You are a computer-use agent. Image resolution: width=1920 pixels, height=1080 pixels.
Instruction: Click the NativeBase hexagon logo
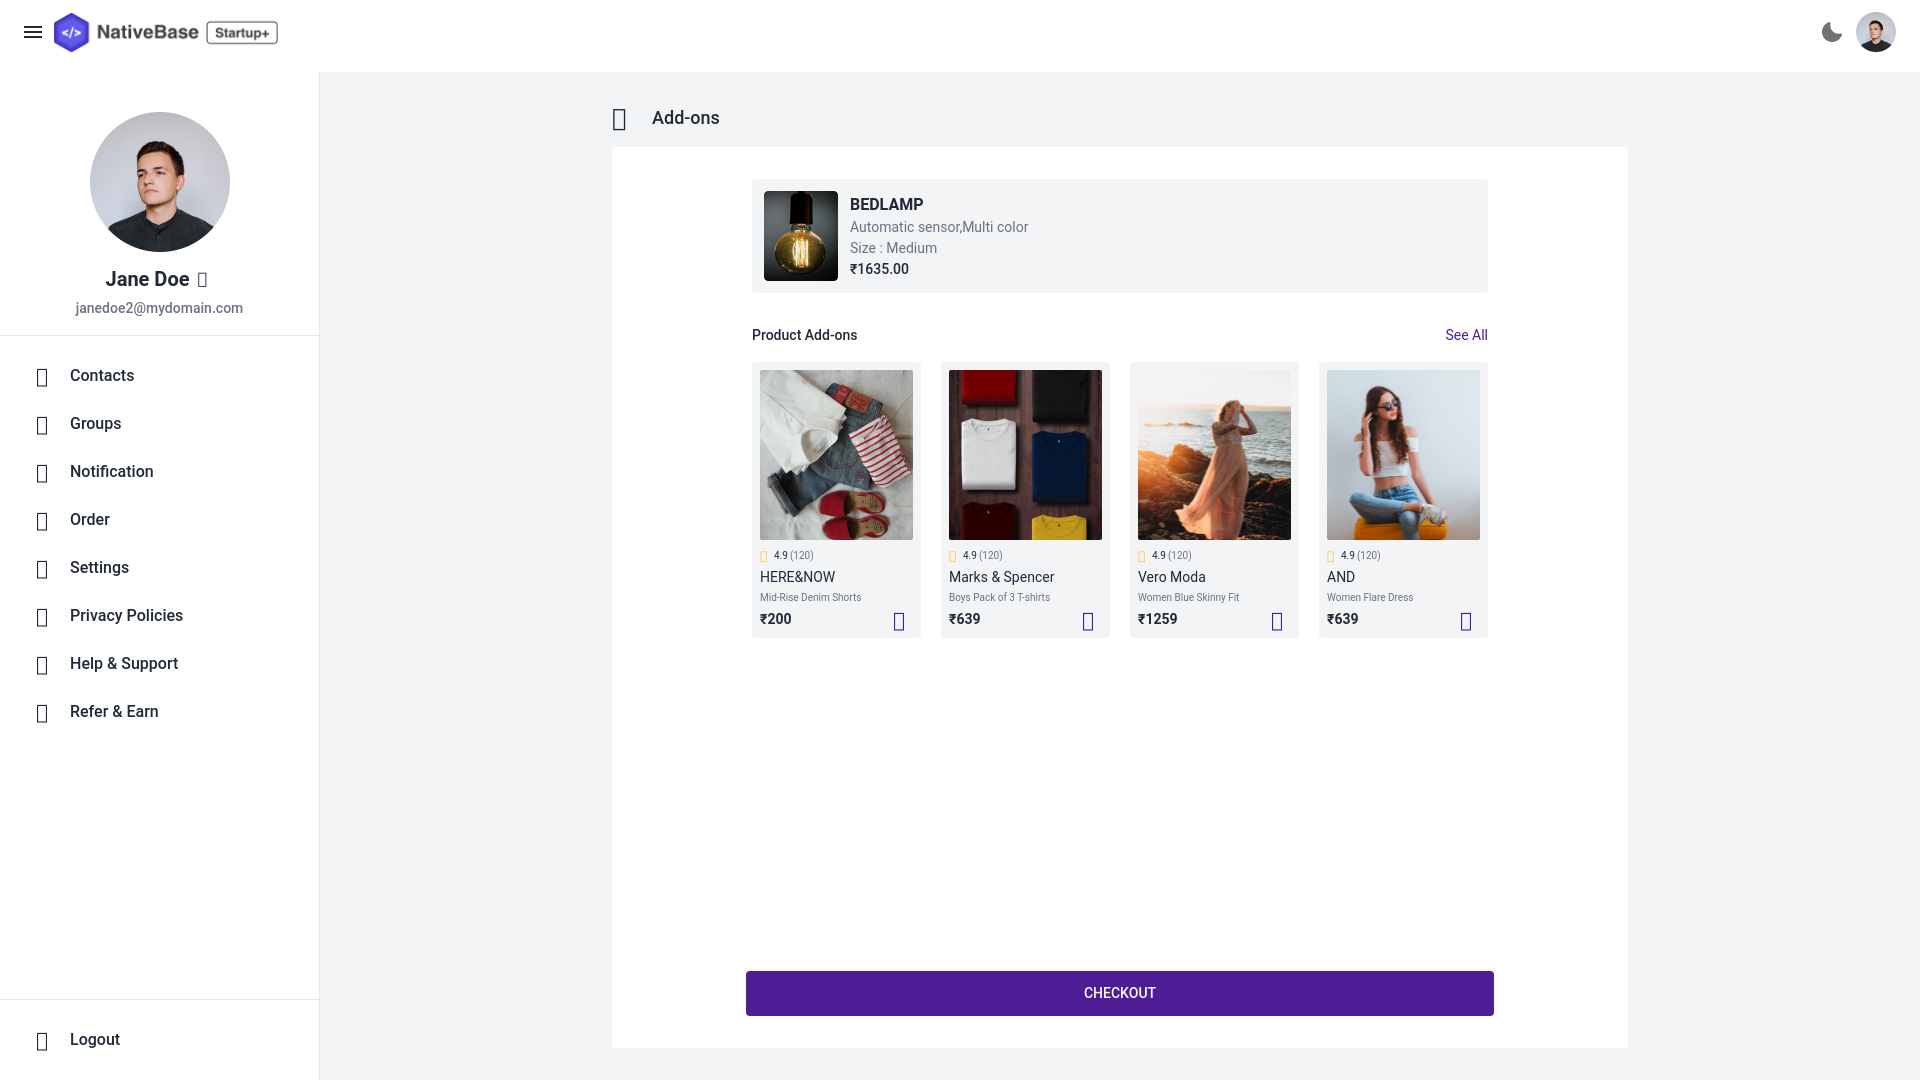[71, 32]
